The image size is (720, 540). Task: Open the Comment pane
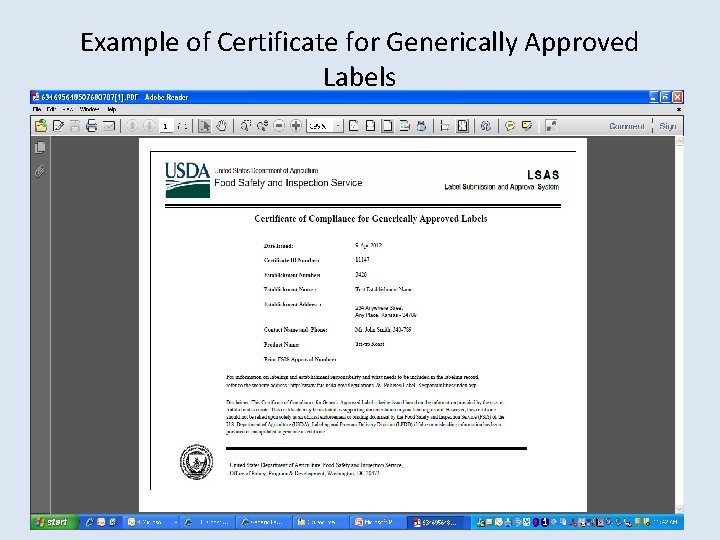(x=626, y=126)
